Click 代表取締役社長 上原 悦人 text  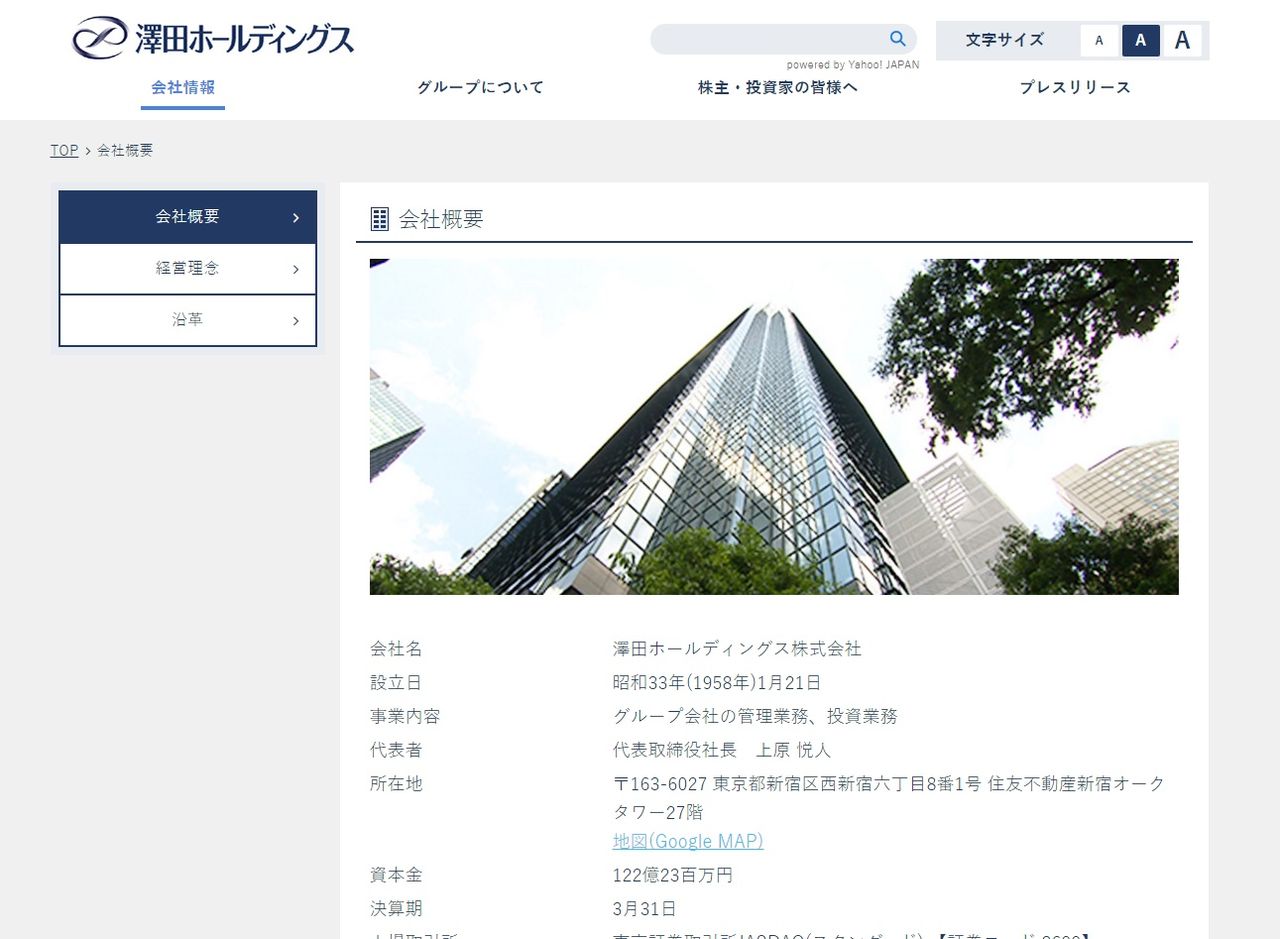pyautogui.click(x=722, y=751)
